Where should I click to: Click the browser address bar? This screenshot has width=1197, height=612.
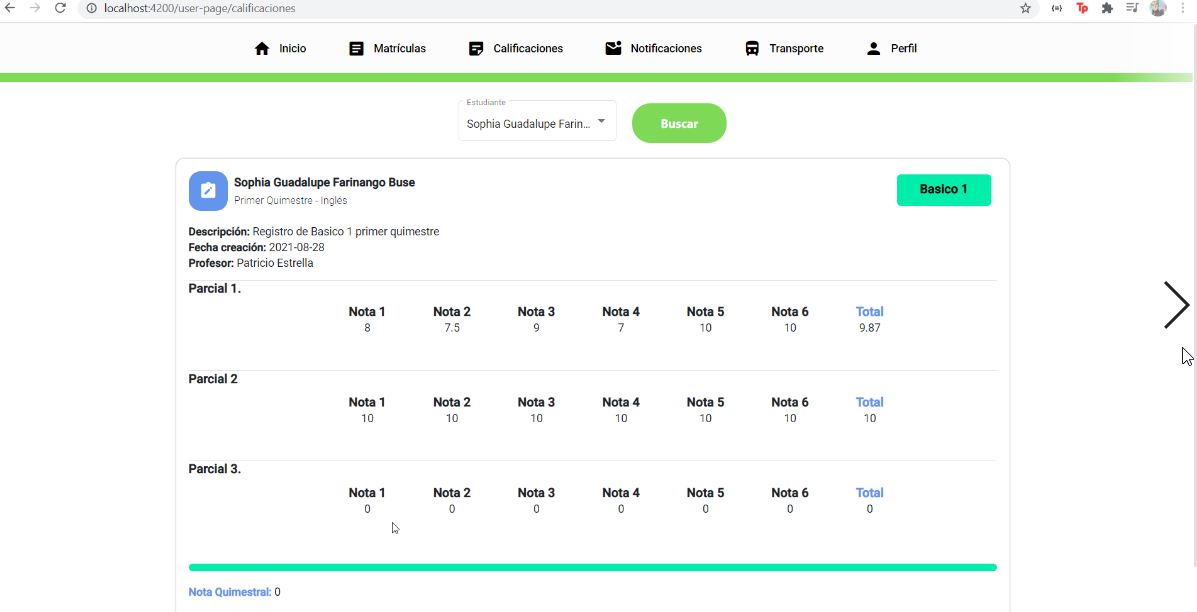point(300,9)
